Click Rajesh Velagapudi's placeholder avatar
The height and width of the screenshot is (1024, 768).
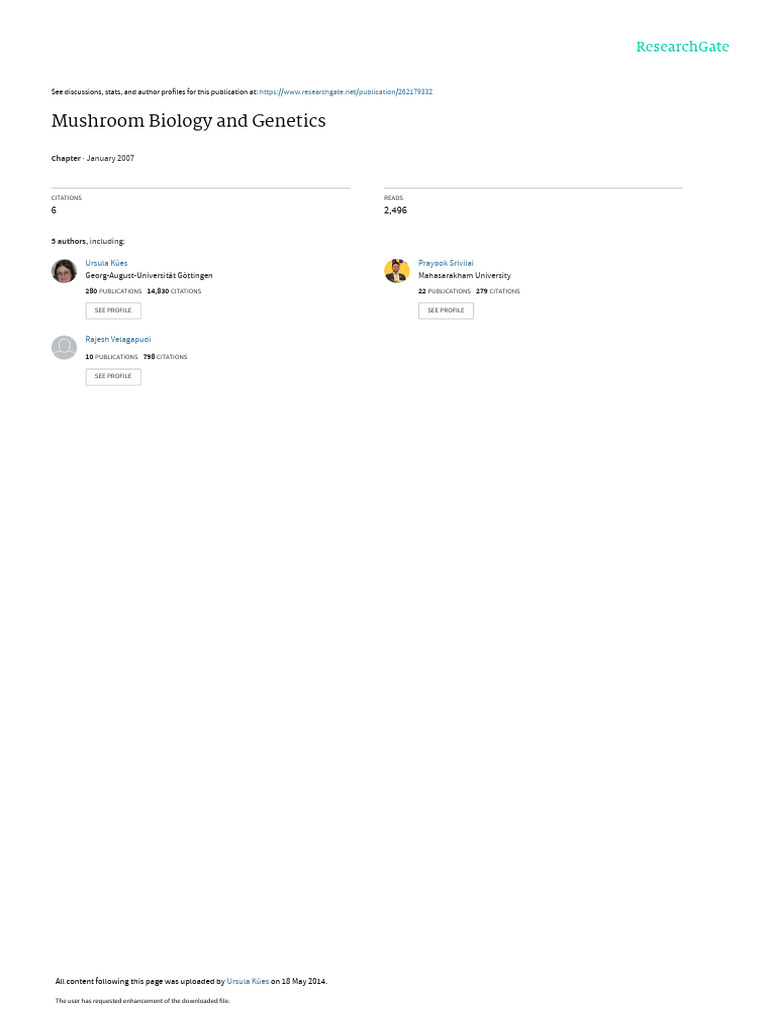pos(64,347)
